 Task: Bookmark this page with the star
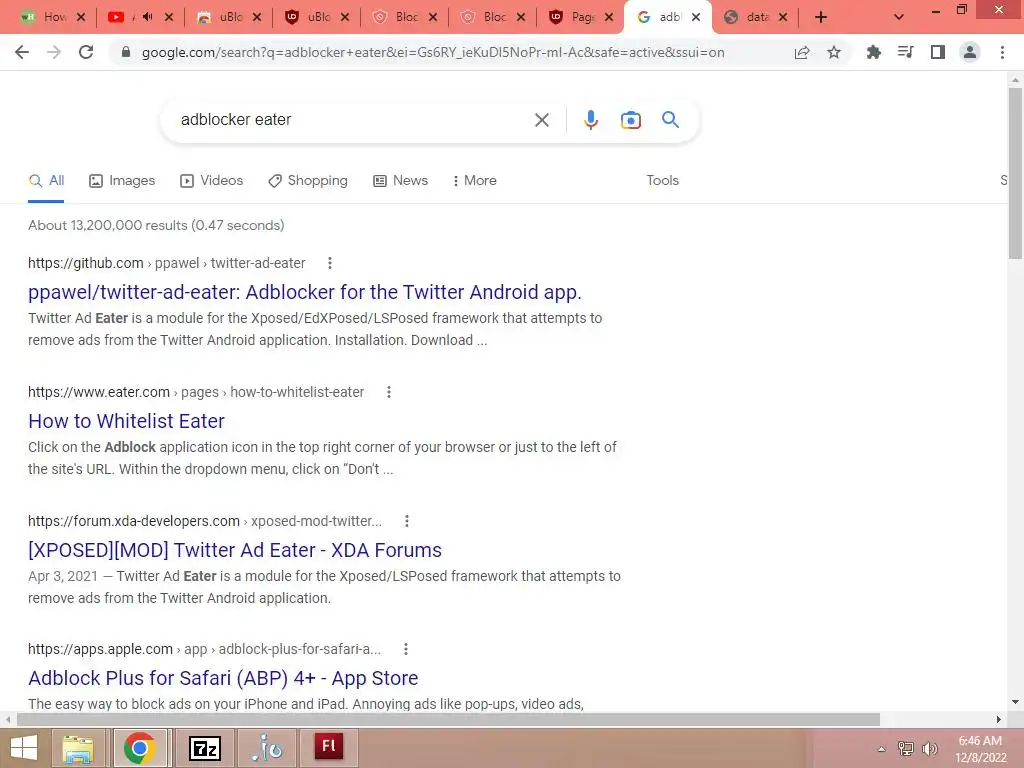click(x=834, y=52)
